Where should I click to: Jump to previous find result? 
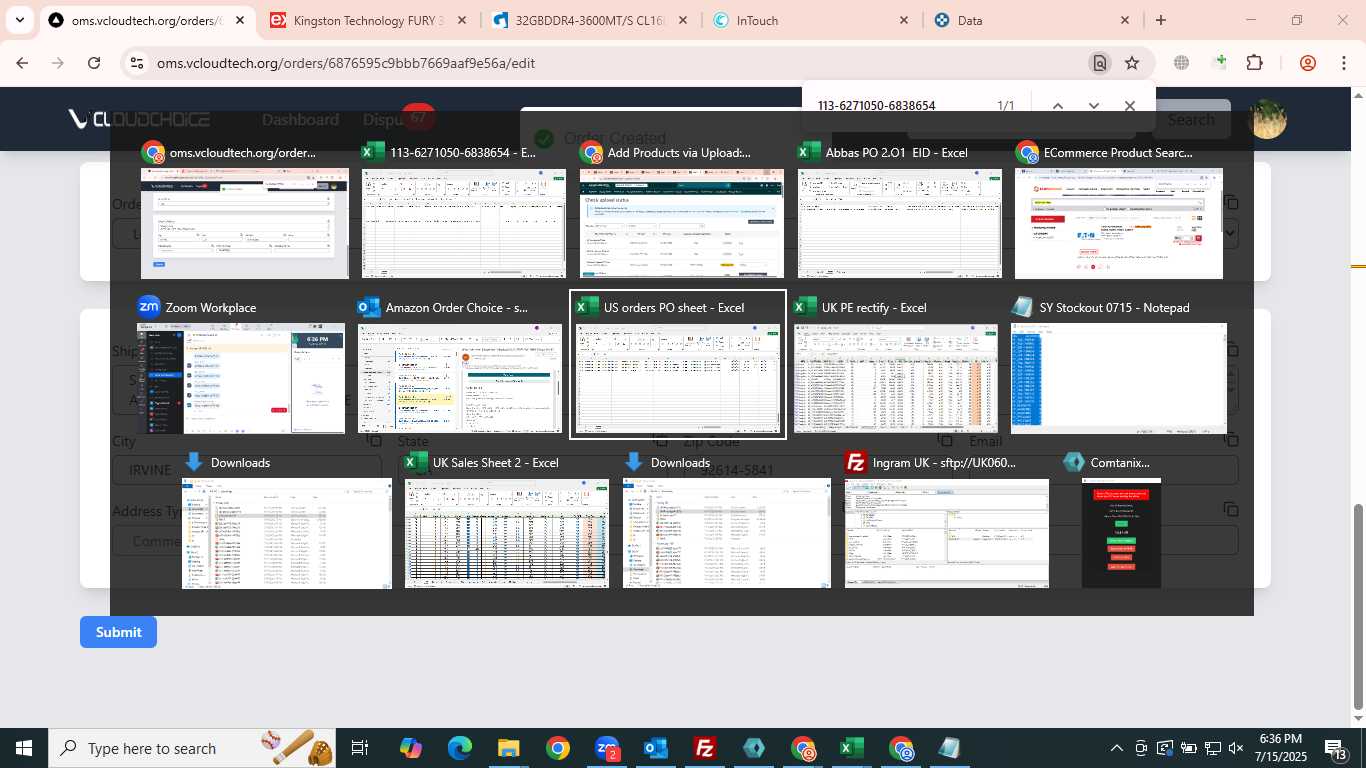click(1057, 106)
